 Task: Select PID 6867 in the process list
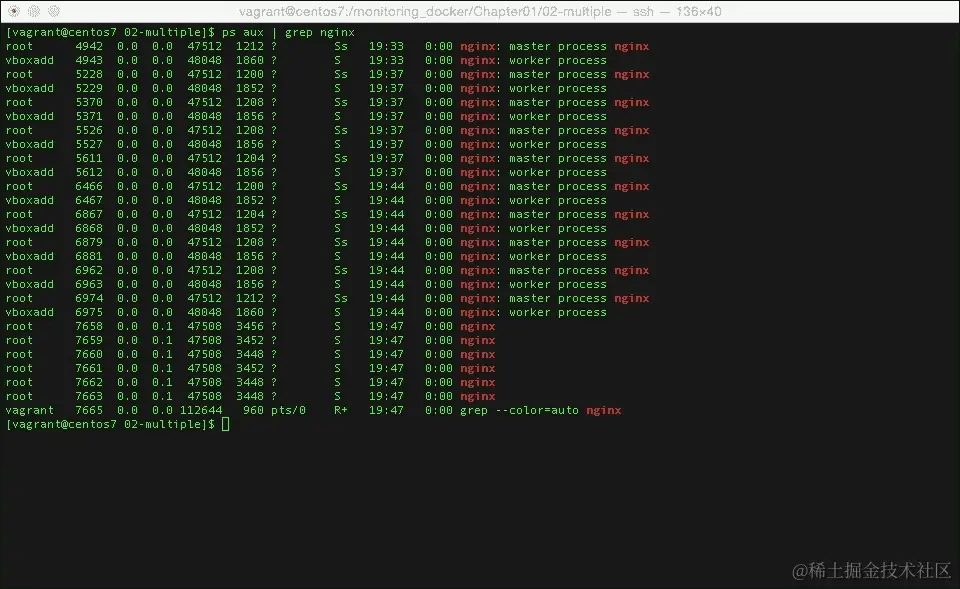click(x=89, y=214)
